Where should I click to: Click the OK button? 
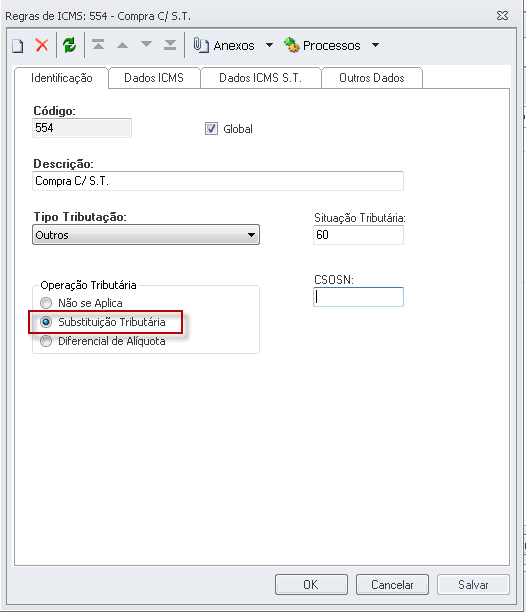point(311,585)
